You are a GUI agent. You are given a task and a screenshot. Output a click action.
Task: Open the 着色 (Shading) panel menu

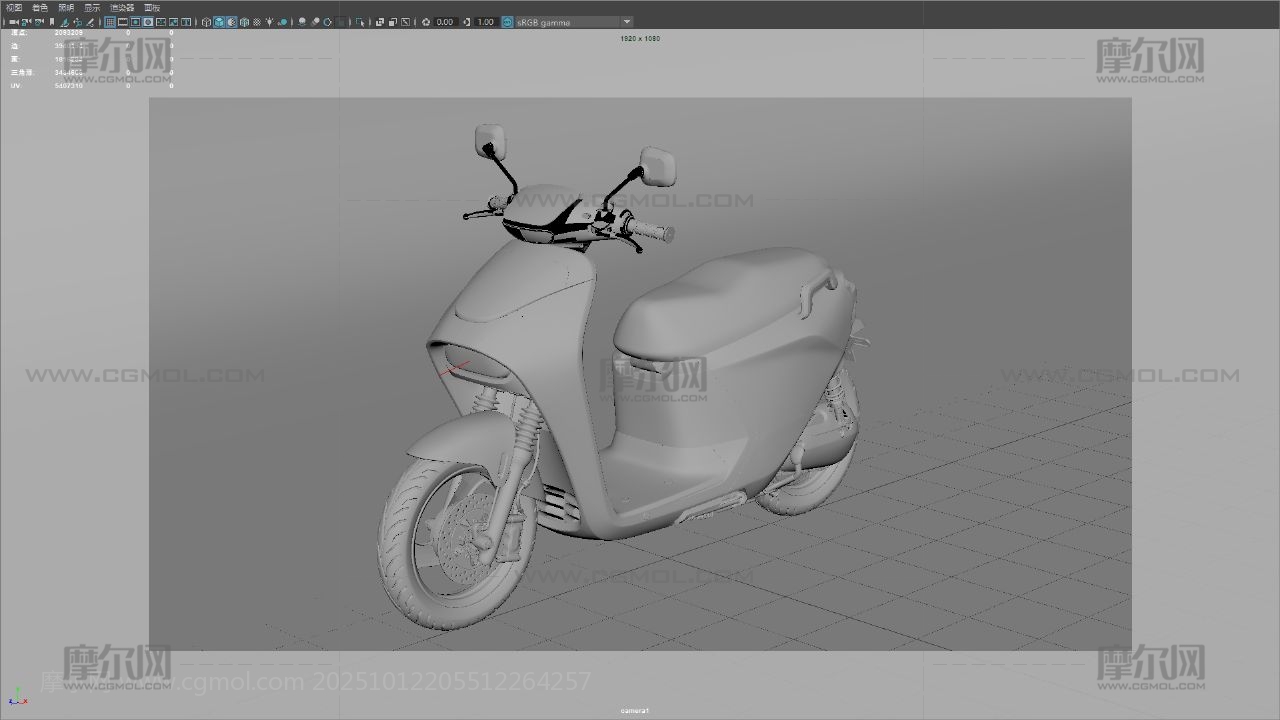pyautogui.click(x=40, y=7)
